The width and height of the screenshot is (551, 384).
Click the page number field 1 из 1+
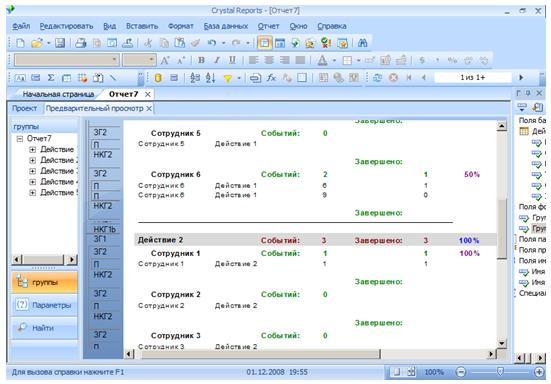click(473, 78)
